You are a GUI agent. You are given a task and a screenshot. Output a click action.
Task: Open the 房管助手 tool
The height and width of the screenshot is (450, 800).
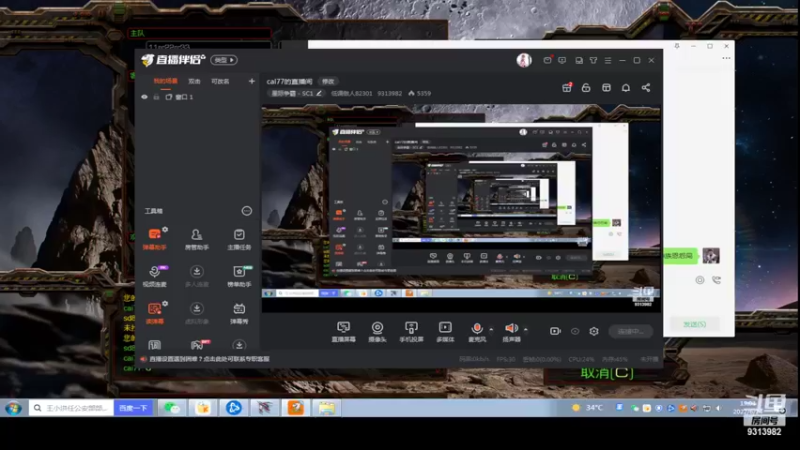(x=196, y=239)
